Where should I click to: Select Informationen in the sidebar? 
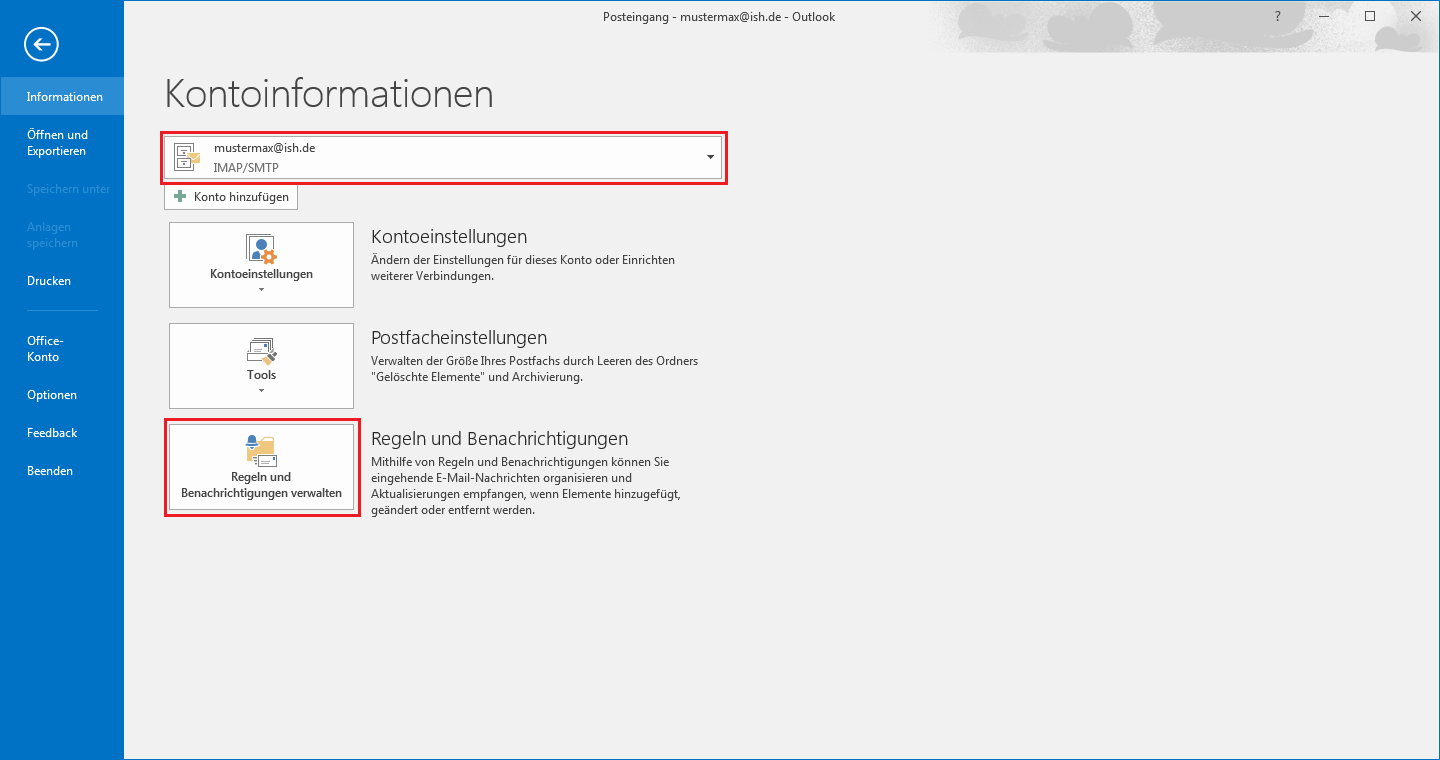point(64,97)
